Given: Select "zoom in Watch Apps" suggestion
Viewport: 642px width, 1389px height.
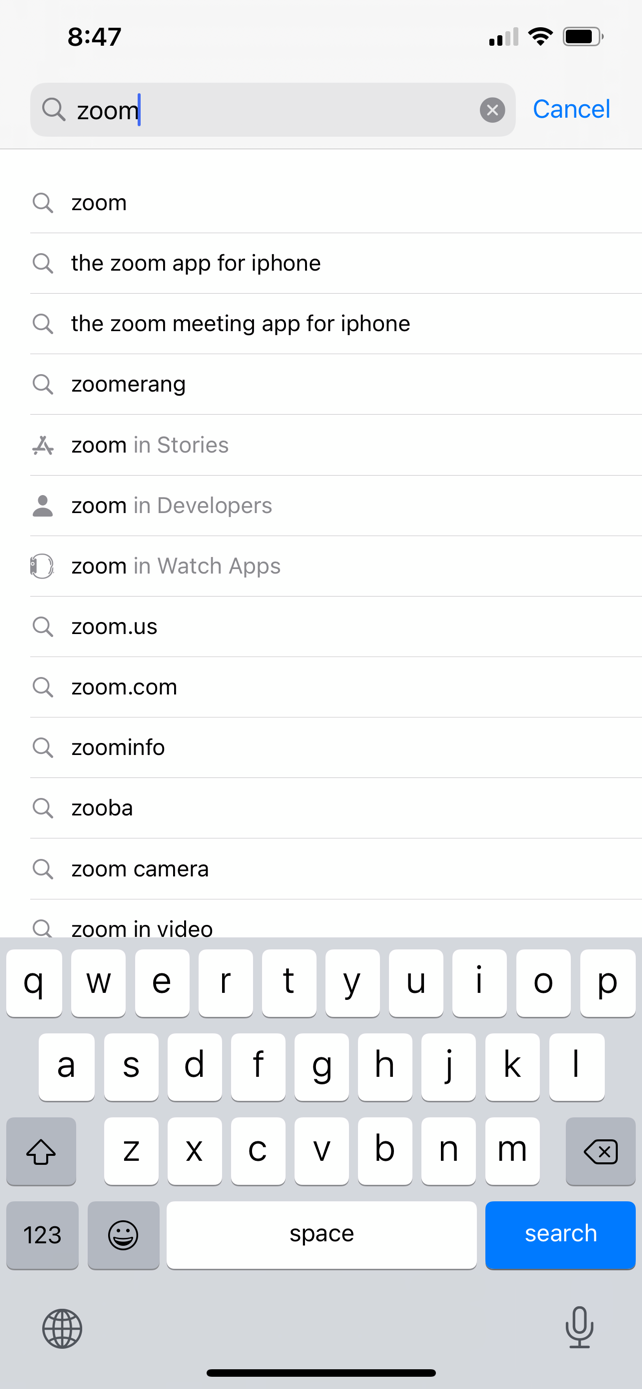Looking at the screenshot, I should 176,566.
